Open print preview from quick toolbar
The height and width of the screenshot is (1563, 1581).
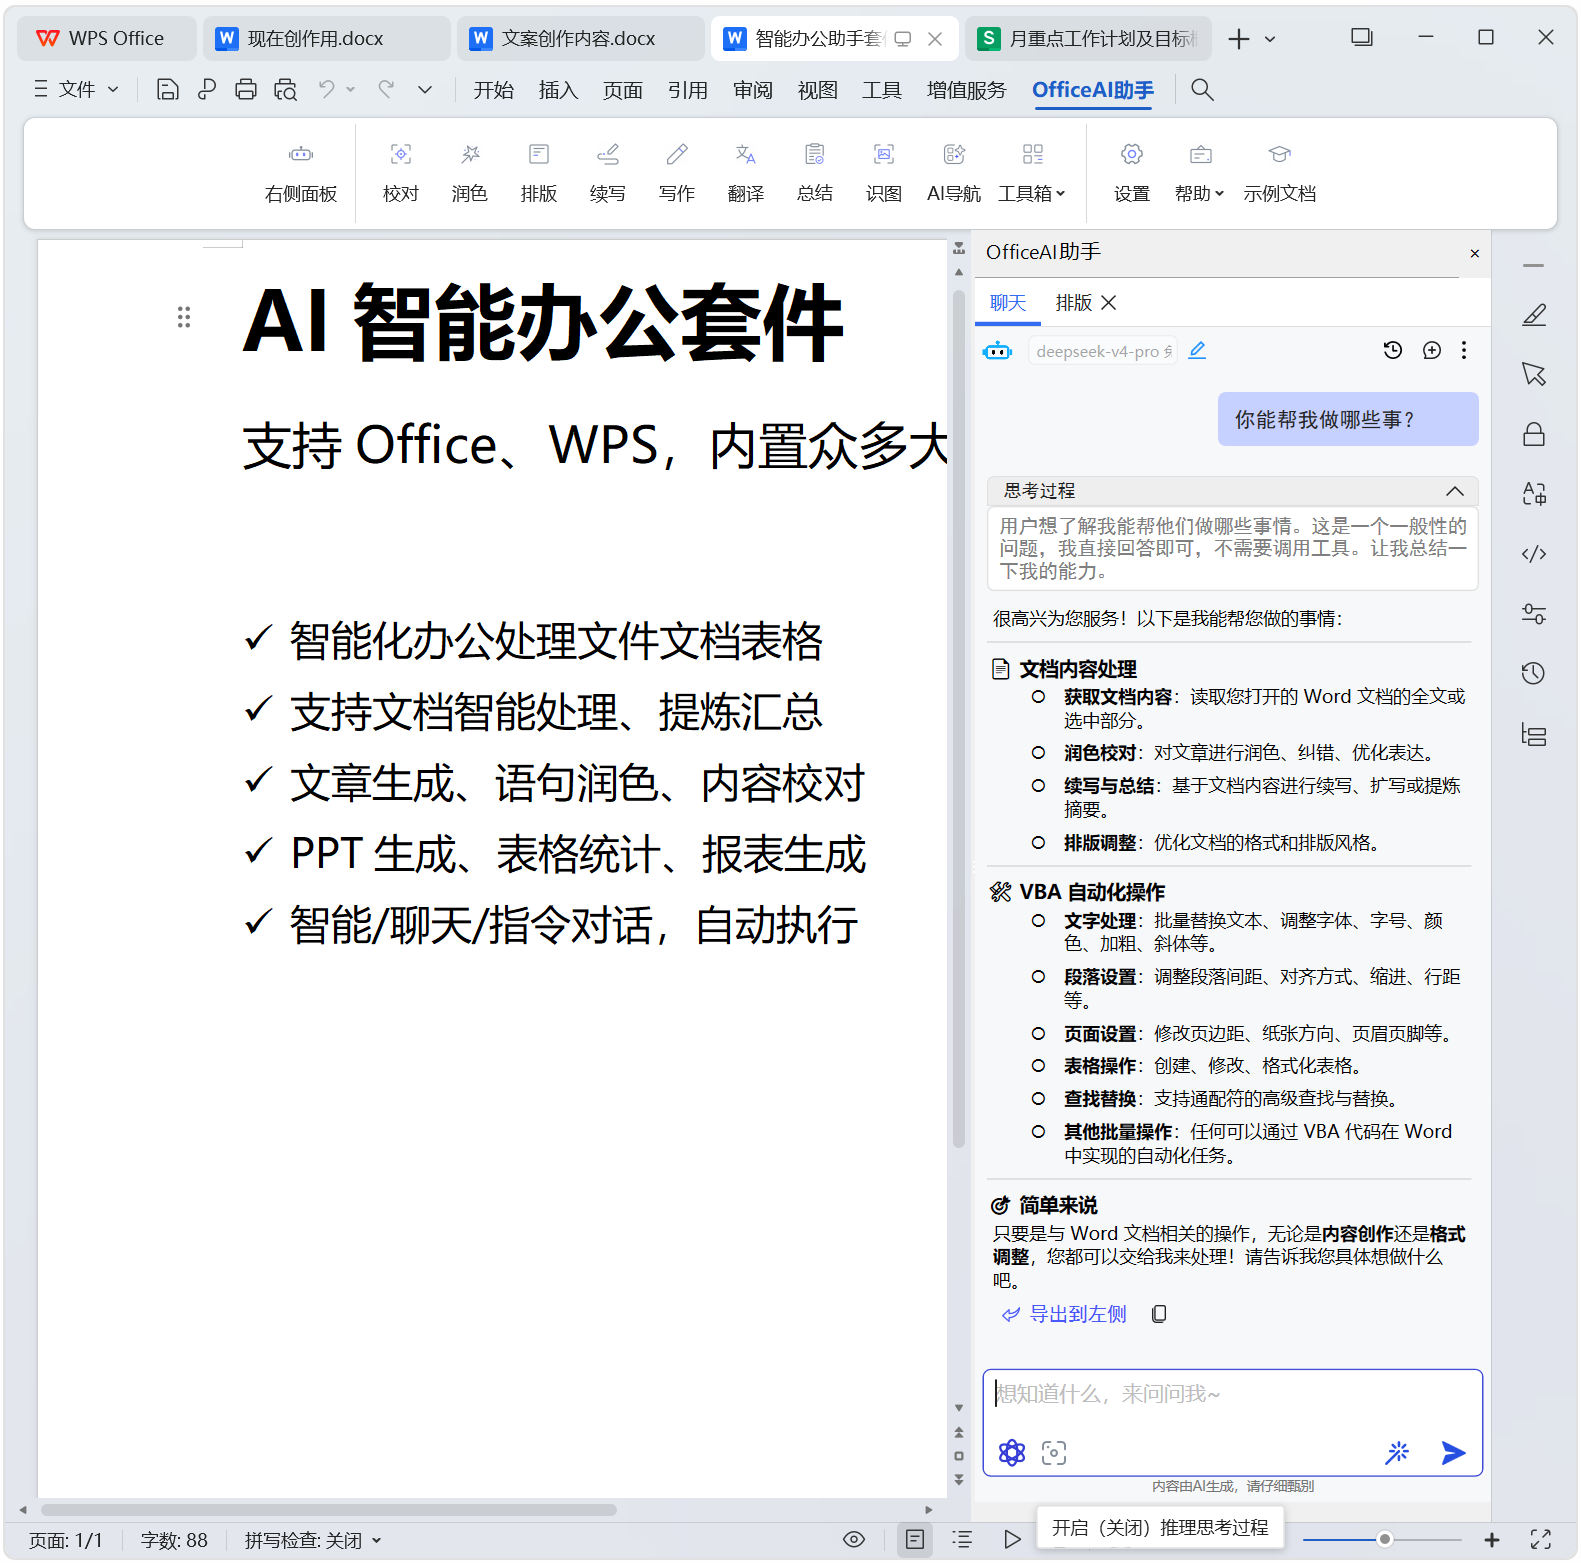pos(285,90)
